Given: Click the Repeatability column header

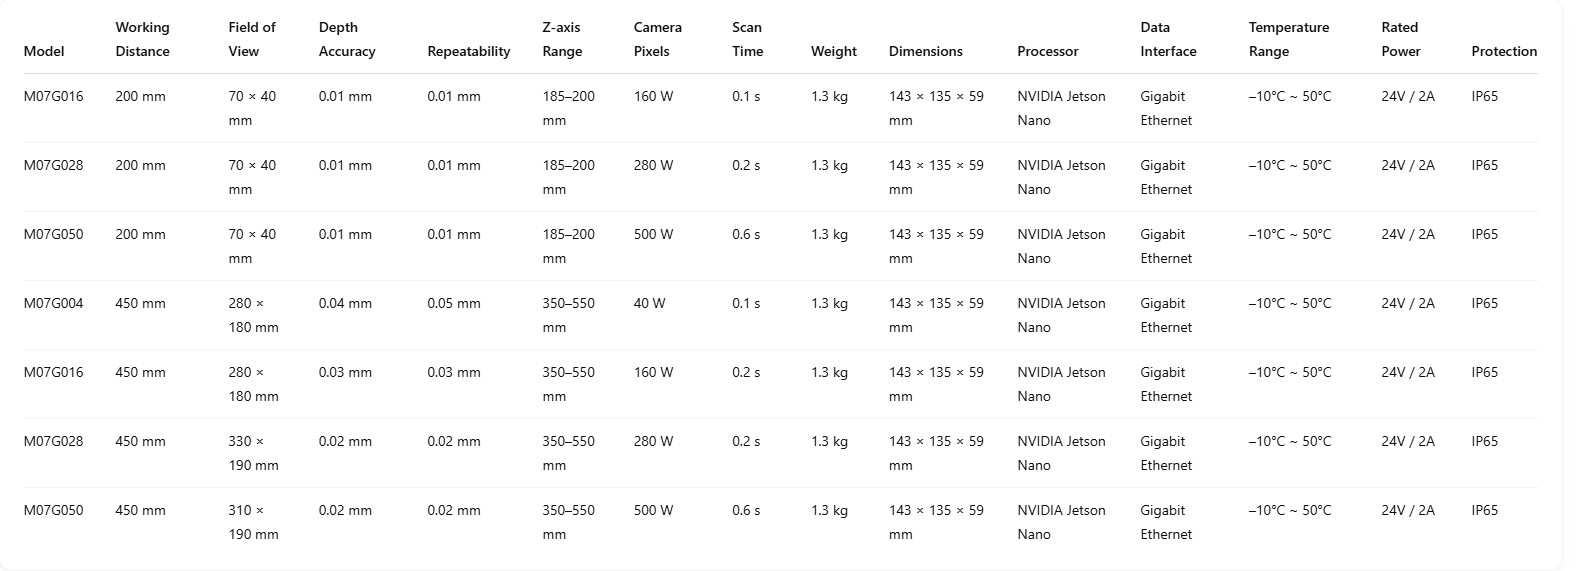Looking at the screenshot, I should [x=469, y=51].
